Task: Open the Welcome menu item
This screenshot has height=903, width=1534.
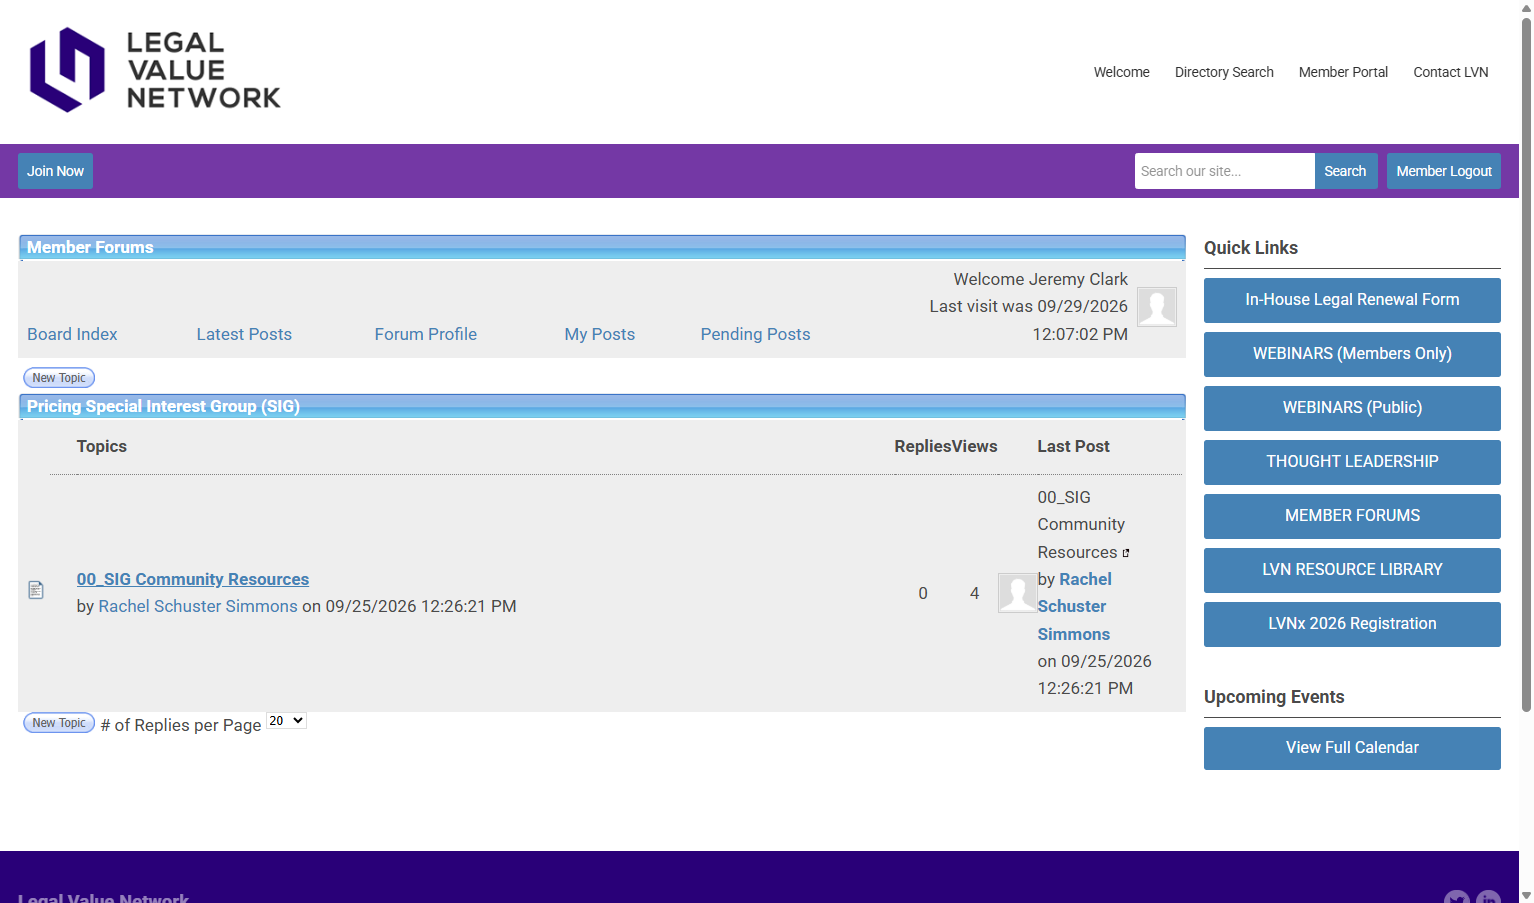Action: (x=1121, y=72)
